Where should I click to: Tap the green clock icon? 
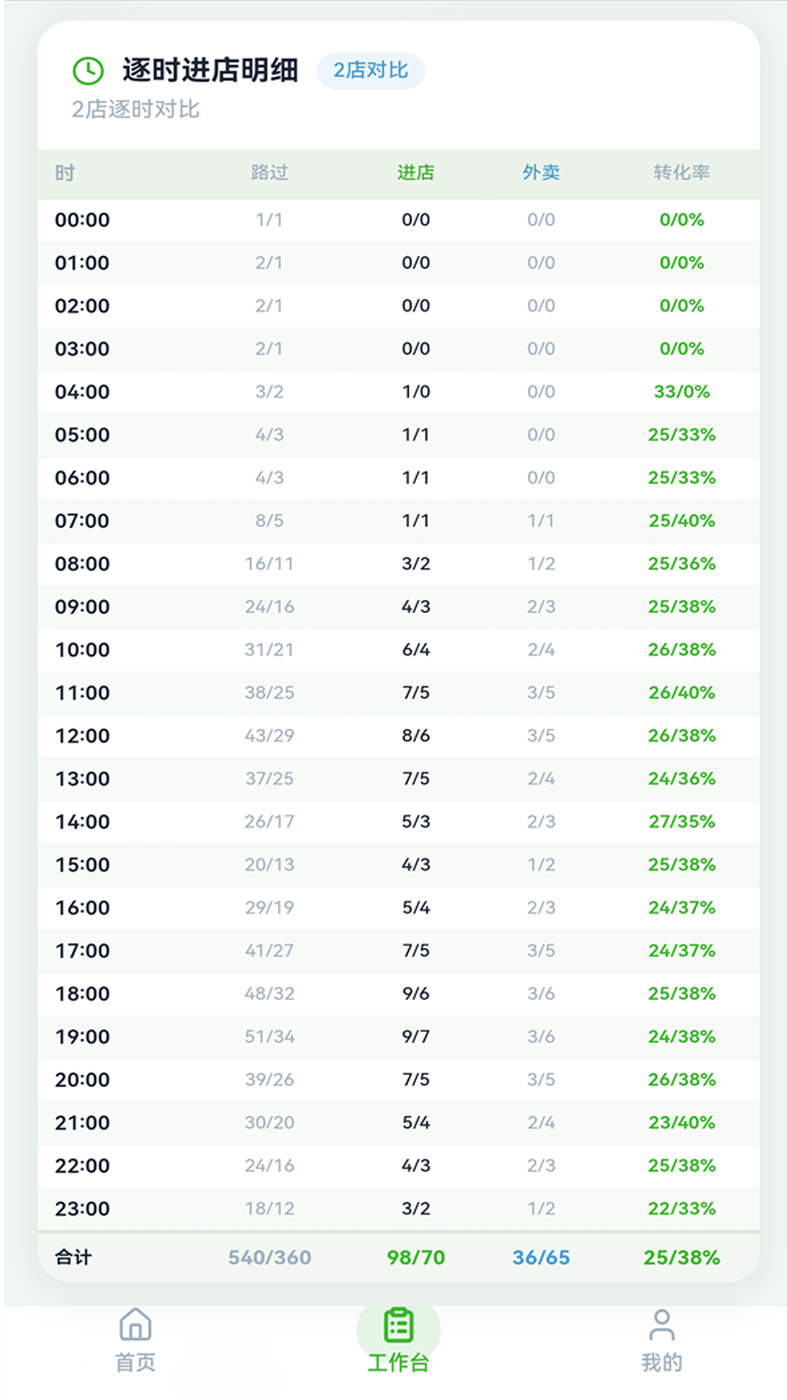(x=88, y=71)
